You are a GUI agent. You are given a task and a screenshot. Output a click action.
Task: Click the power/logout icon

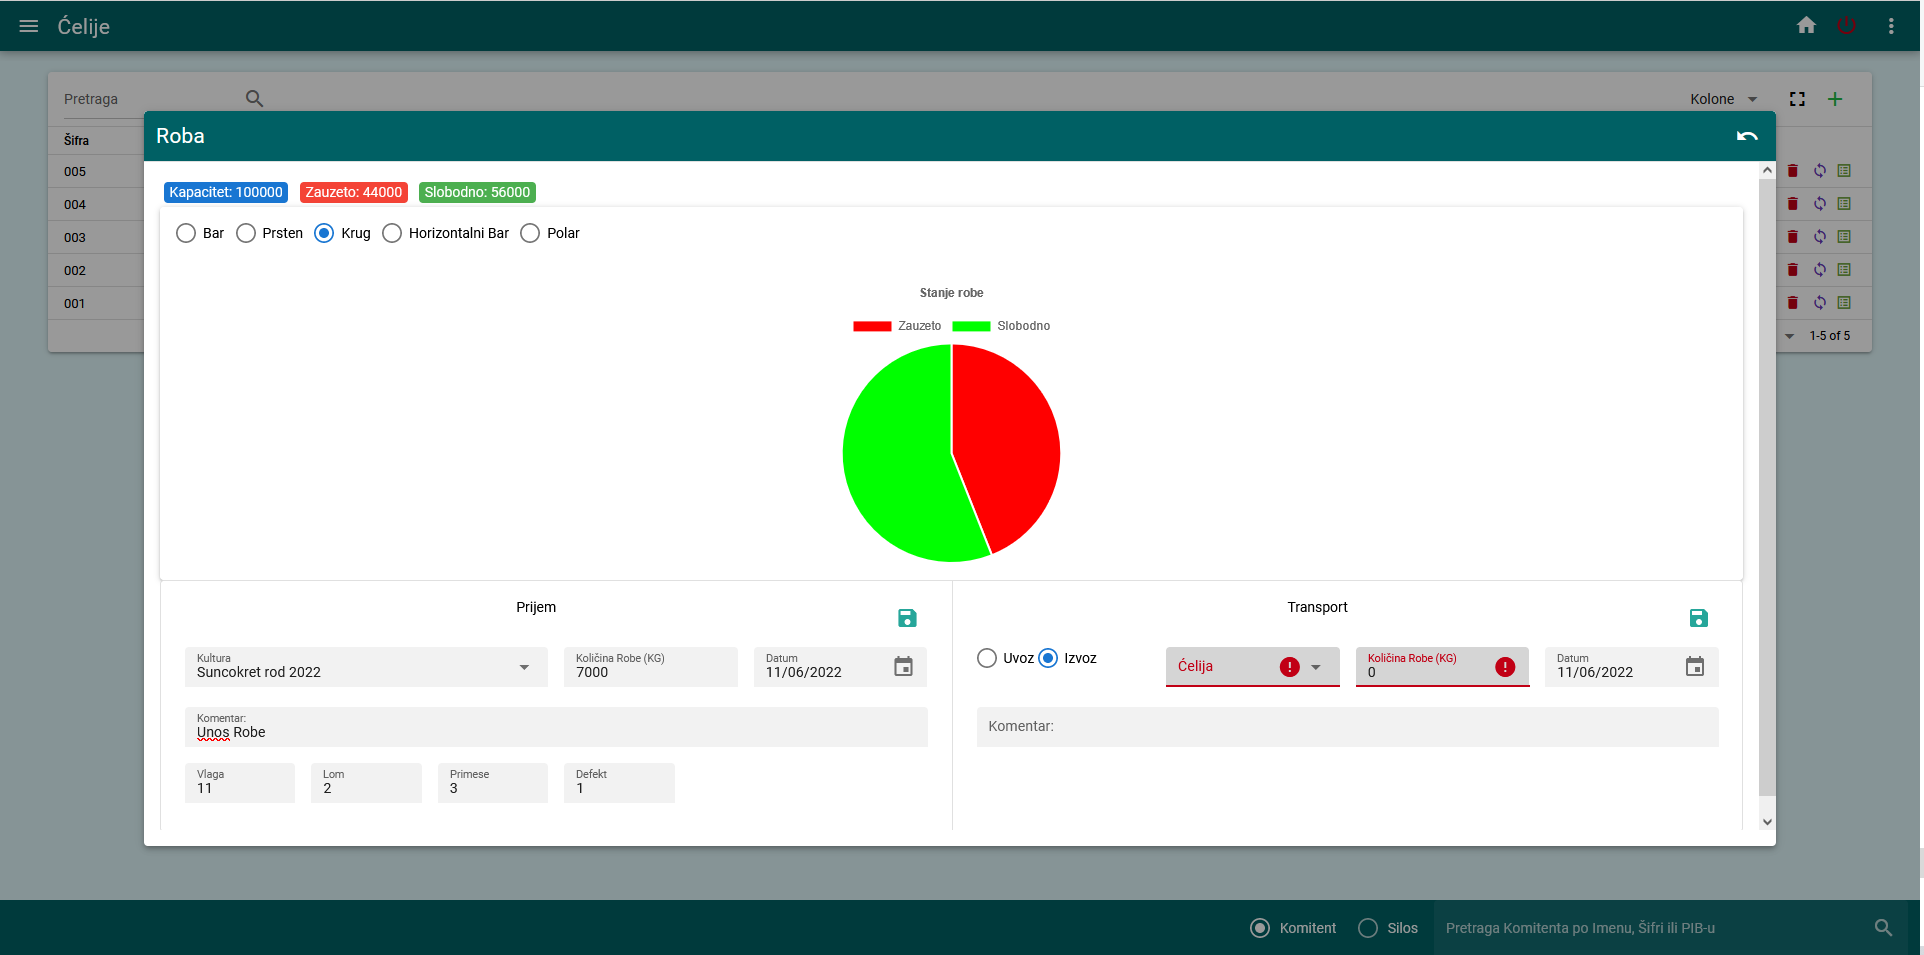[x=1846, y=25]
